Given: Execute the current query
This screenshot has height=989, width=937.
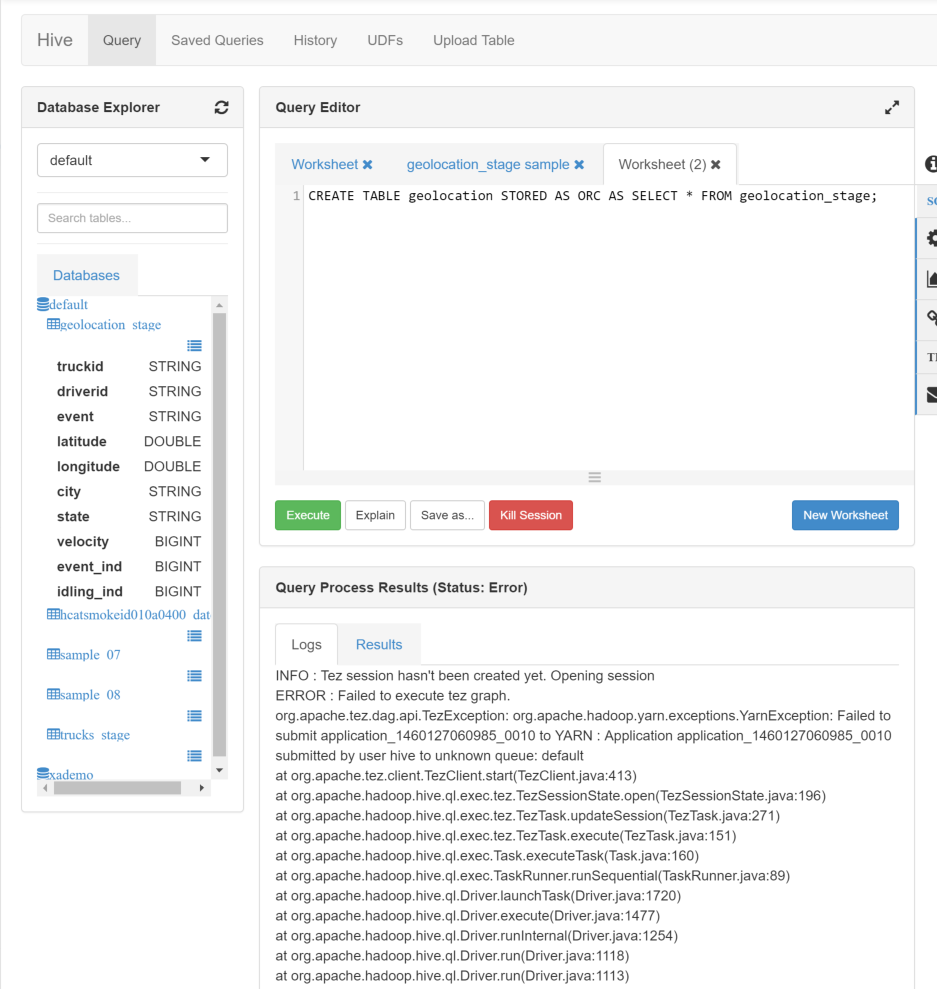Looking at the screenshot, I should point(307,515).
